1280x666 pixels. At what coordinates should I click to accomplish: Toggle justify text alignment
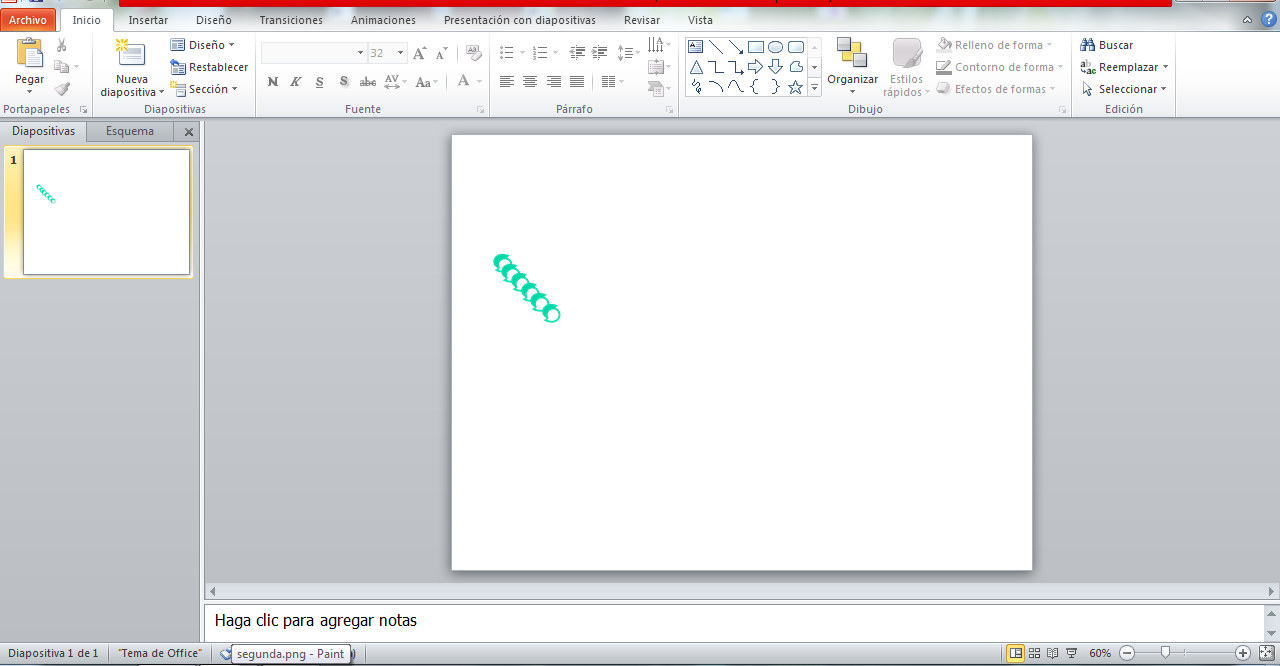click(x=577, y=82)
